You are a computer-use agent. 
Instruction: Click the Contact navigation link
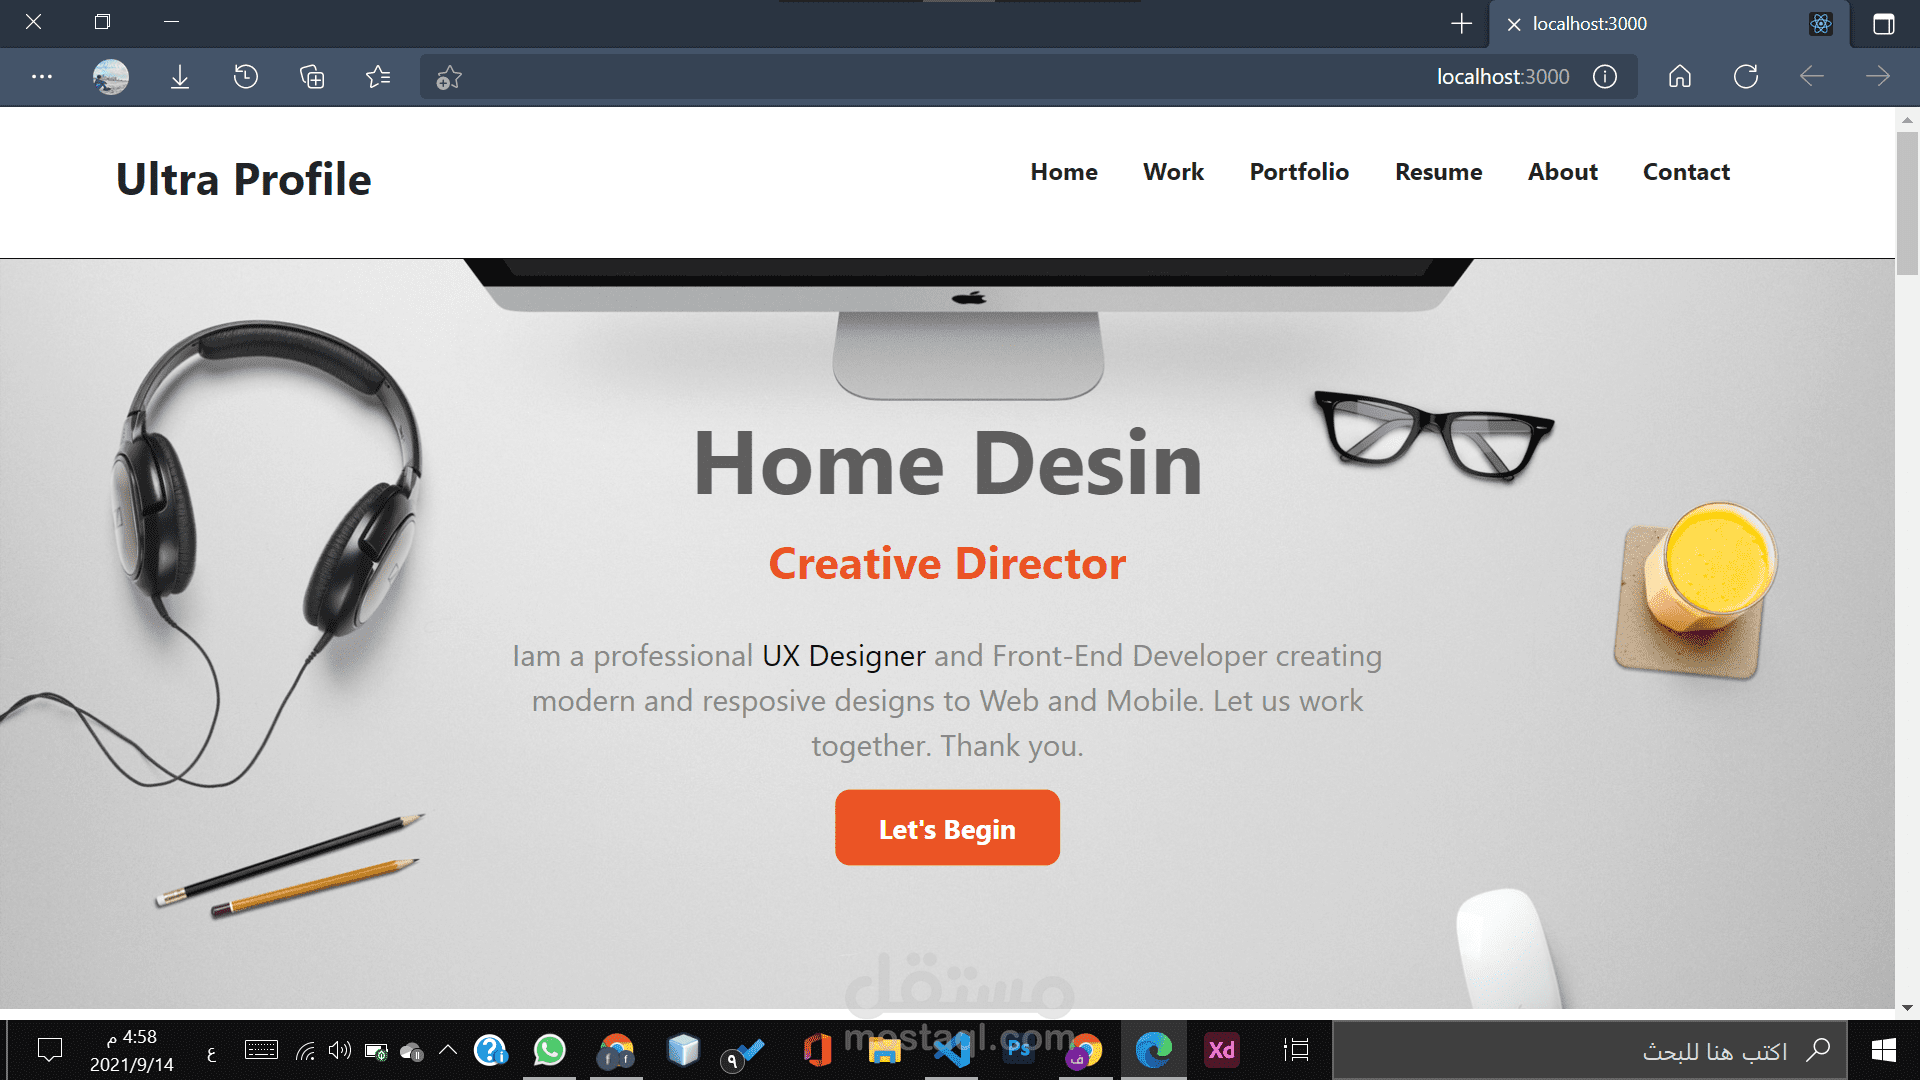click(x=1688, y=171)
